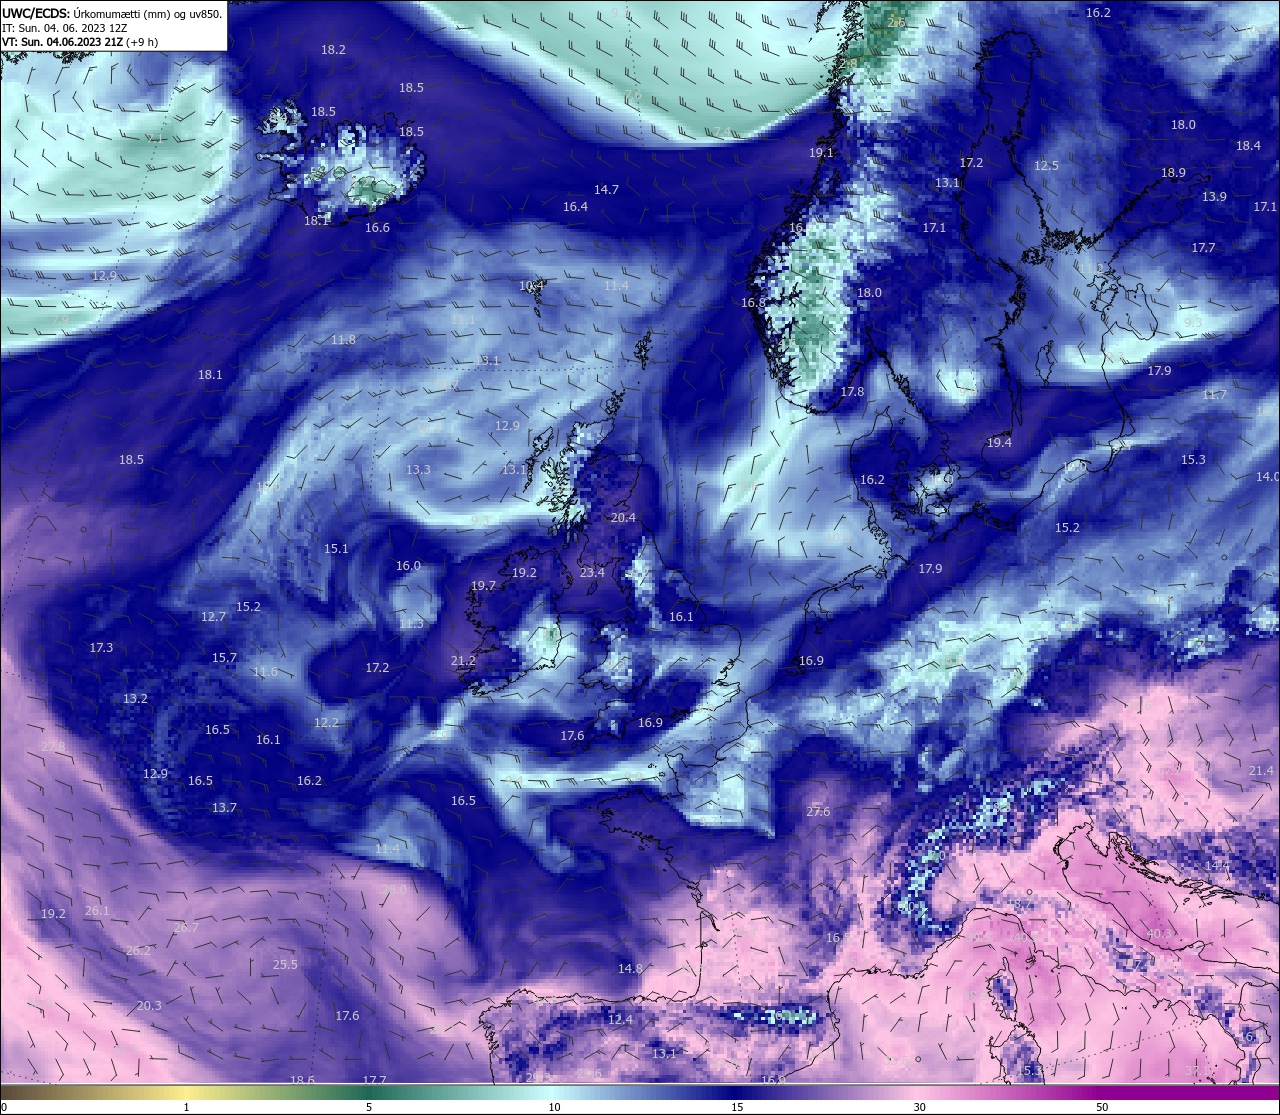
Task: Click the 14.8 value over the Bay of Biscay
Action: pos(630,969)
